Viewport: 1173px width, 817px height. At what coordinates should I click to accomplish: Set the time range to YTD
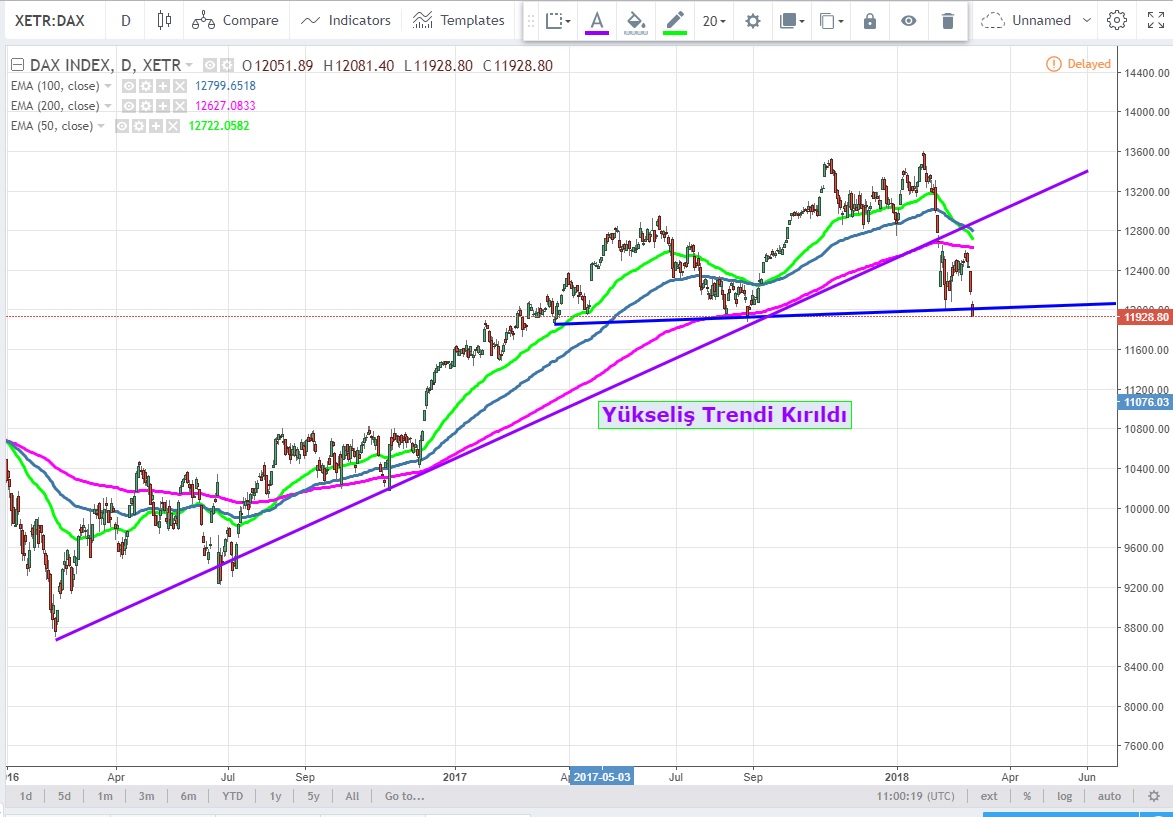(x=233, y=797)
